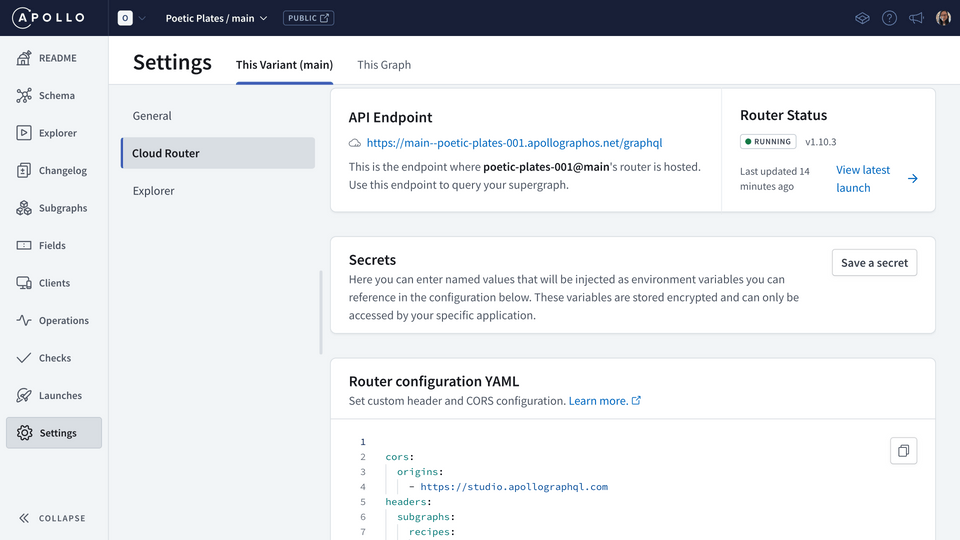Click the PUBLIC badge link

[x=309, y=18]
